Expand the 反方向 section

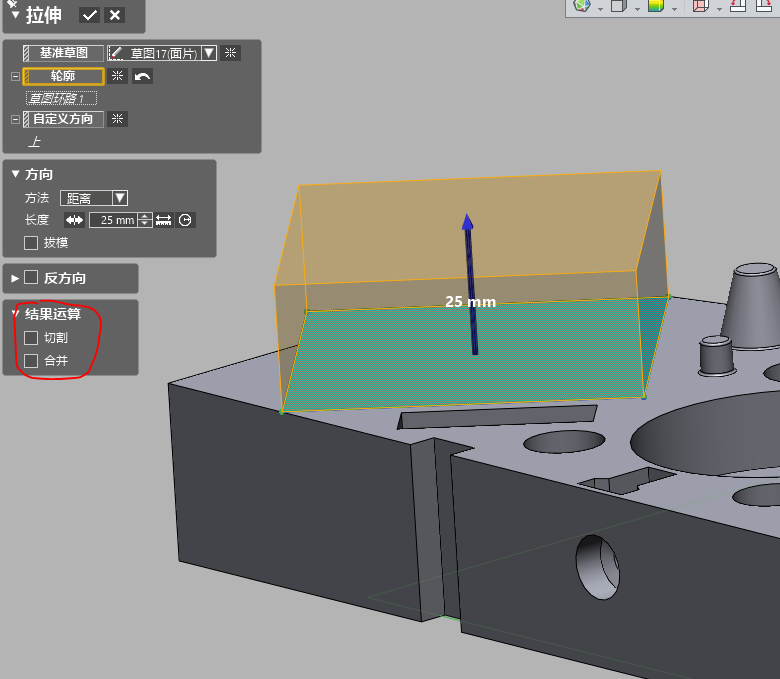point(15,278)
